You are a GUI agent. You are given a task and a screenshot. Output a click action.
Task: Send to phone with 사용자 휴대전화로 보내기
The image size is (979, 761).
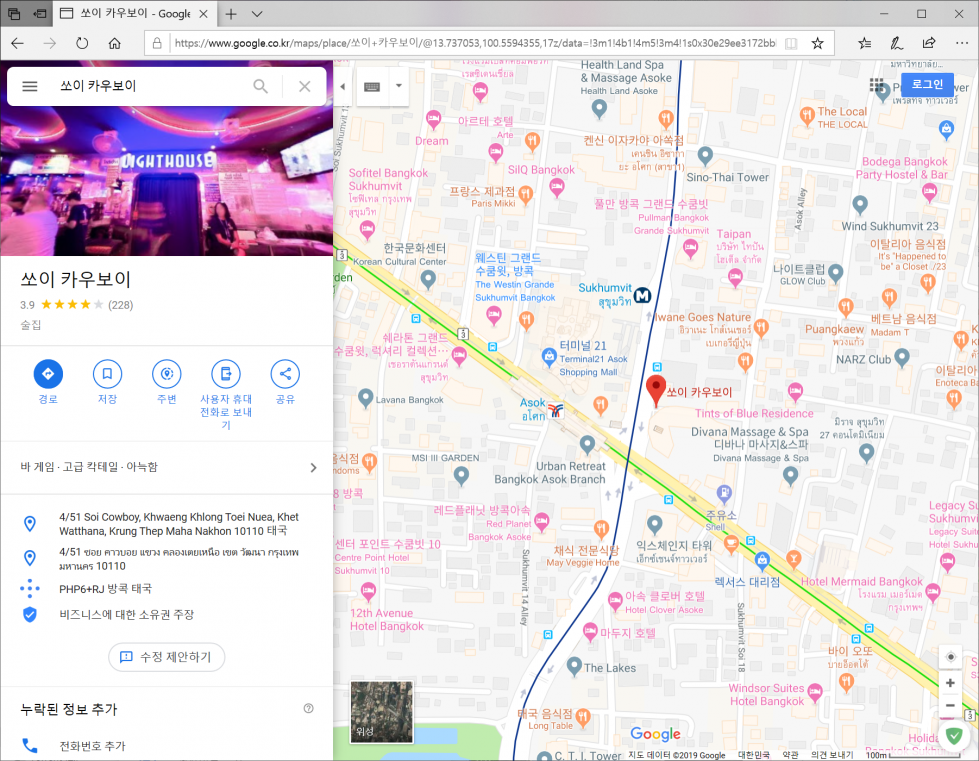click(226, 374)
